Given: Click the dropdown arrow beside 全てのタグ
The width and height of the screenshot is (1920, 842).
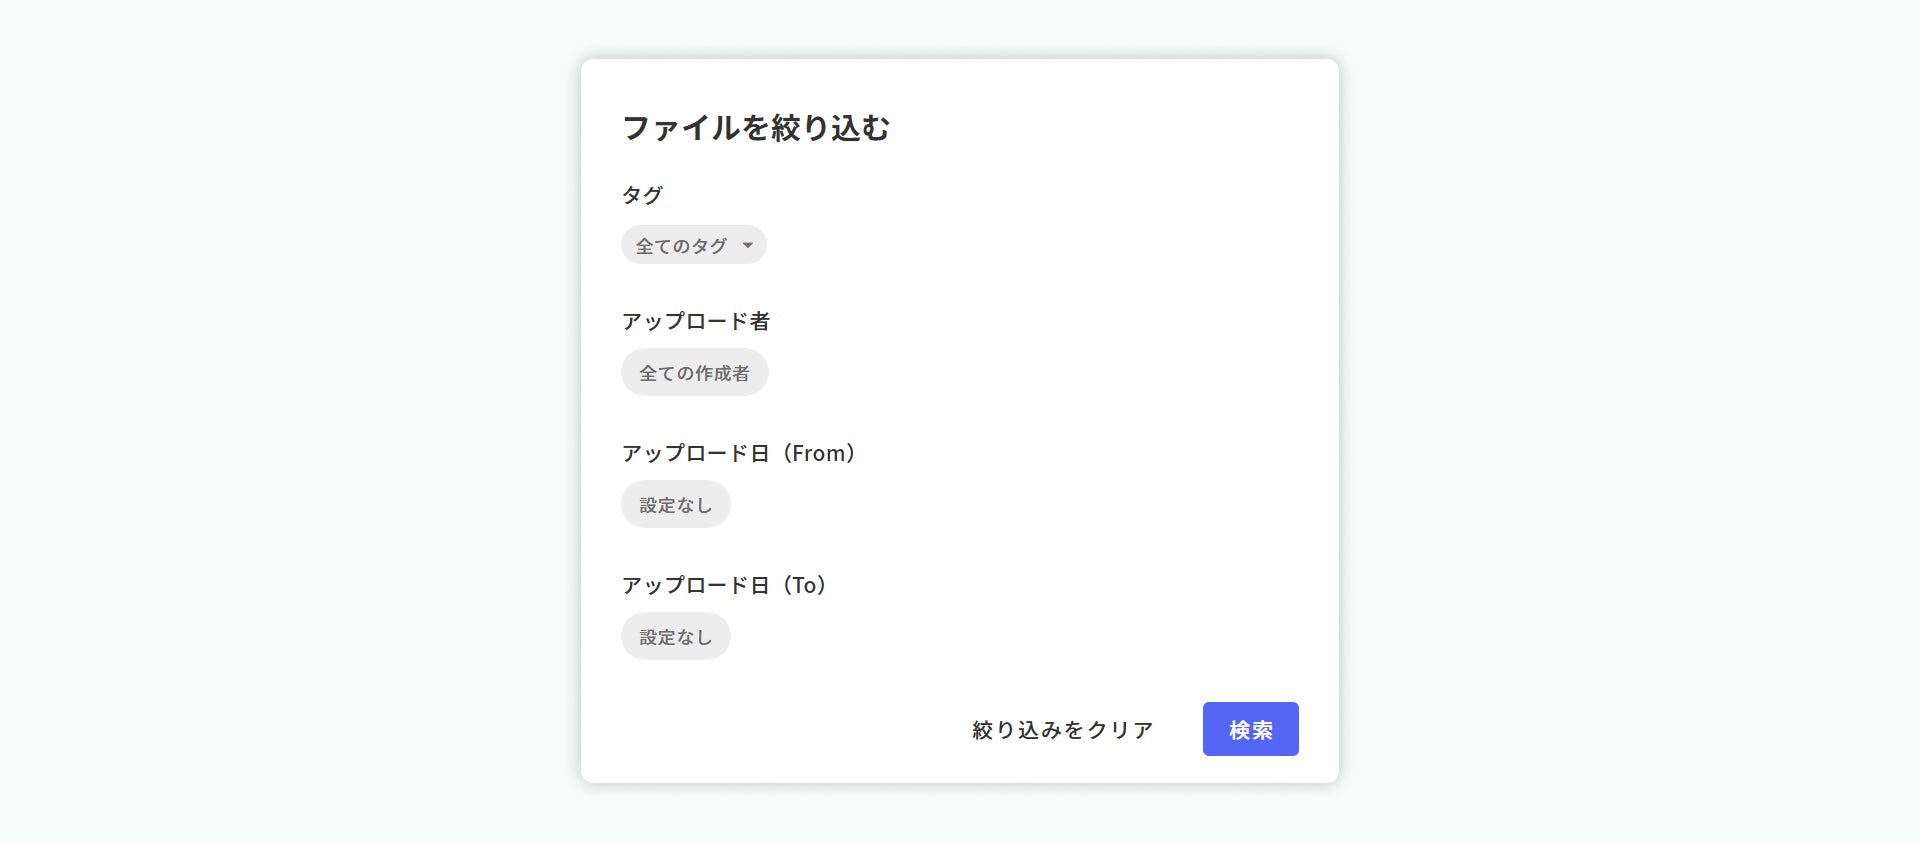Looking at the screenshot, I should (x=747, y=246).
